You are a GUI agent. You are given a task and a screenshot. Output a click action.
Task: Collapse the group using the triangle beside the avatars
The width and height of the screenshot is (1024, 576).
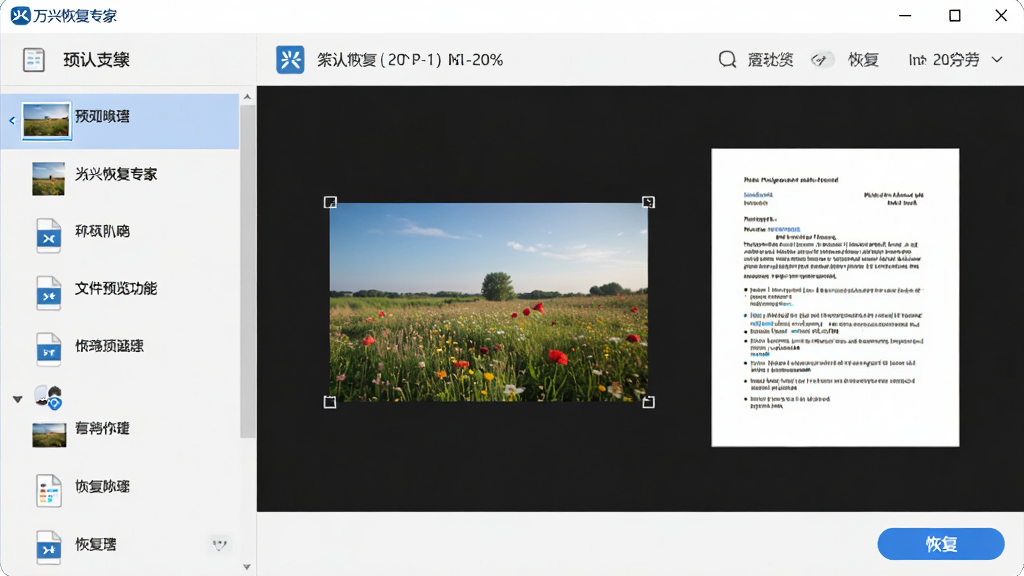pos(18,398)
